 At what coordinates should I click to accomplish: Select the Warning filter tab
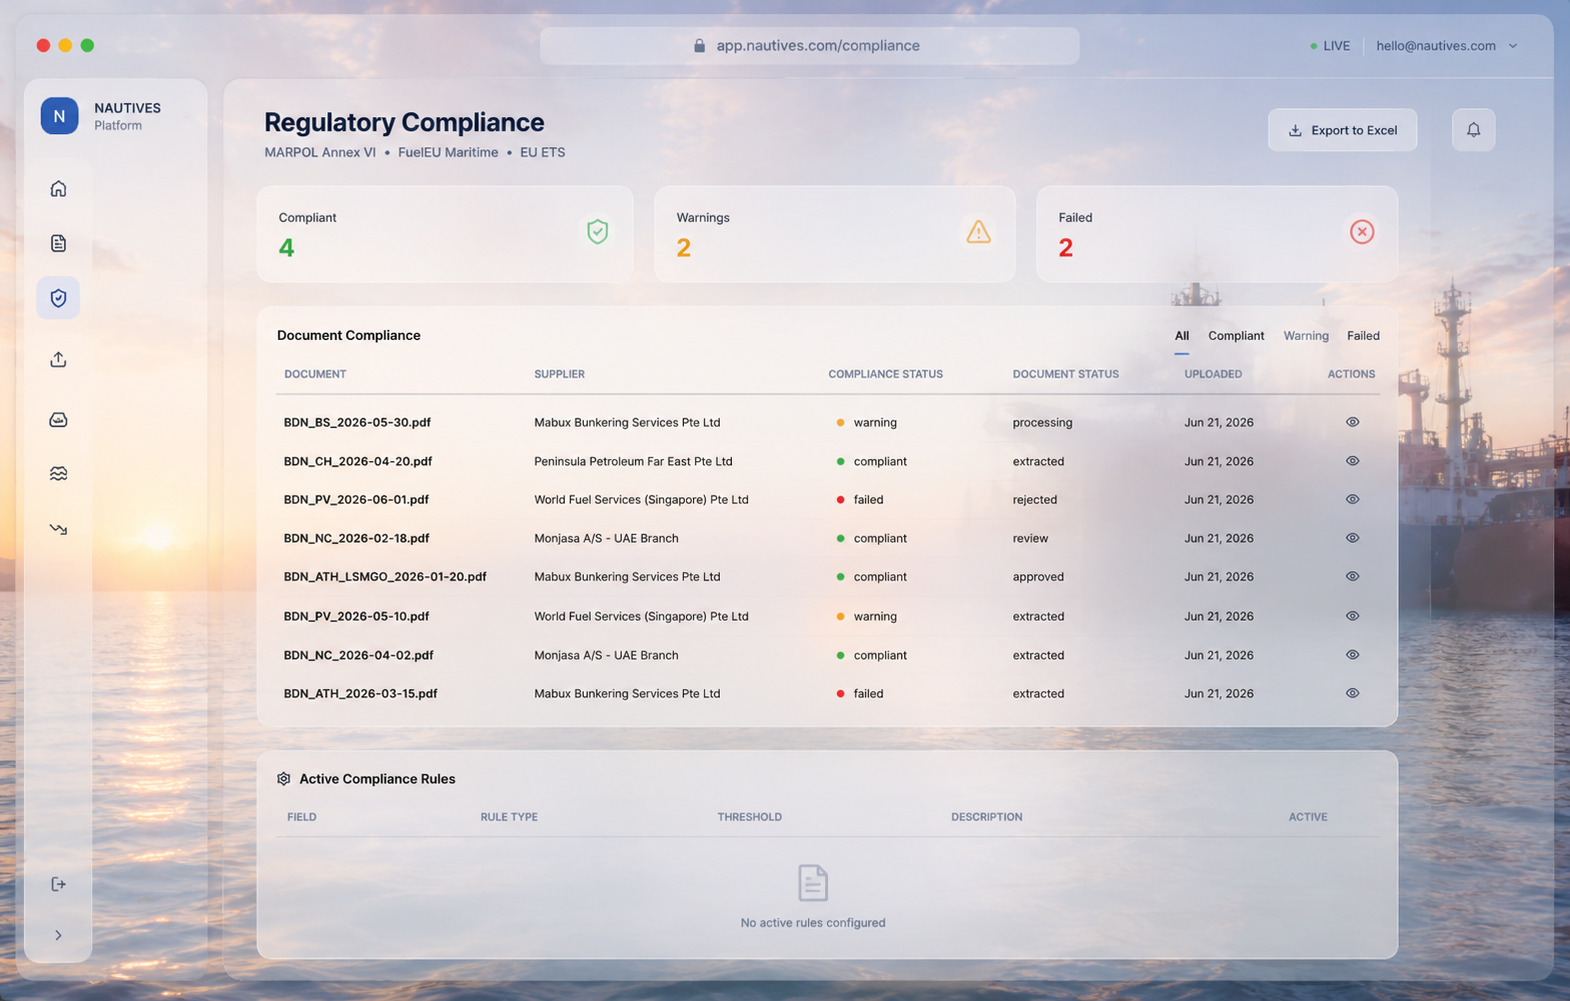point(1306,336)
